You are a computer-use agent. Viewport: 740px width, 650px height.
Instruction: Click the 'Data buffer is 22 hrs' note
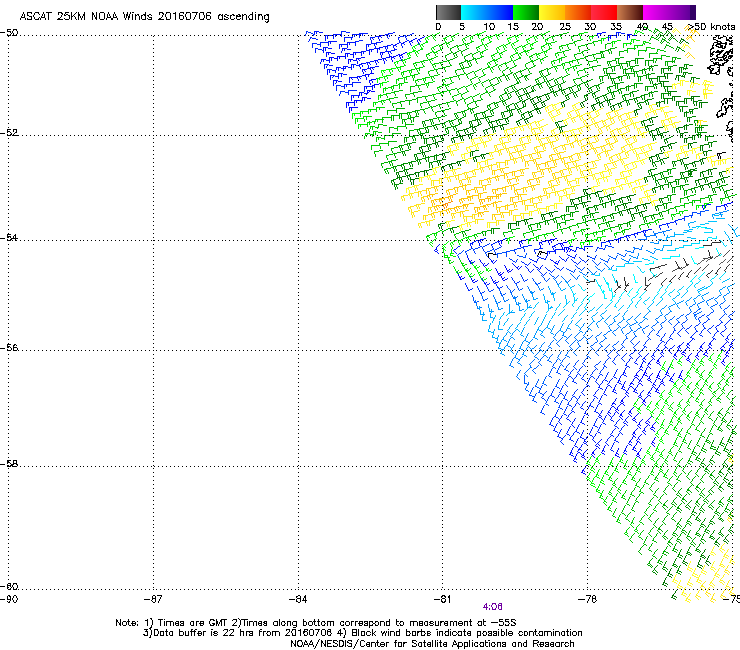point(362,633)
